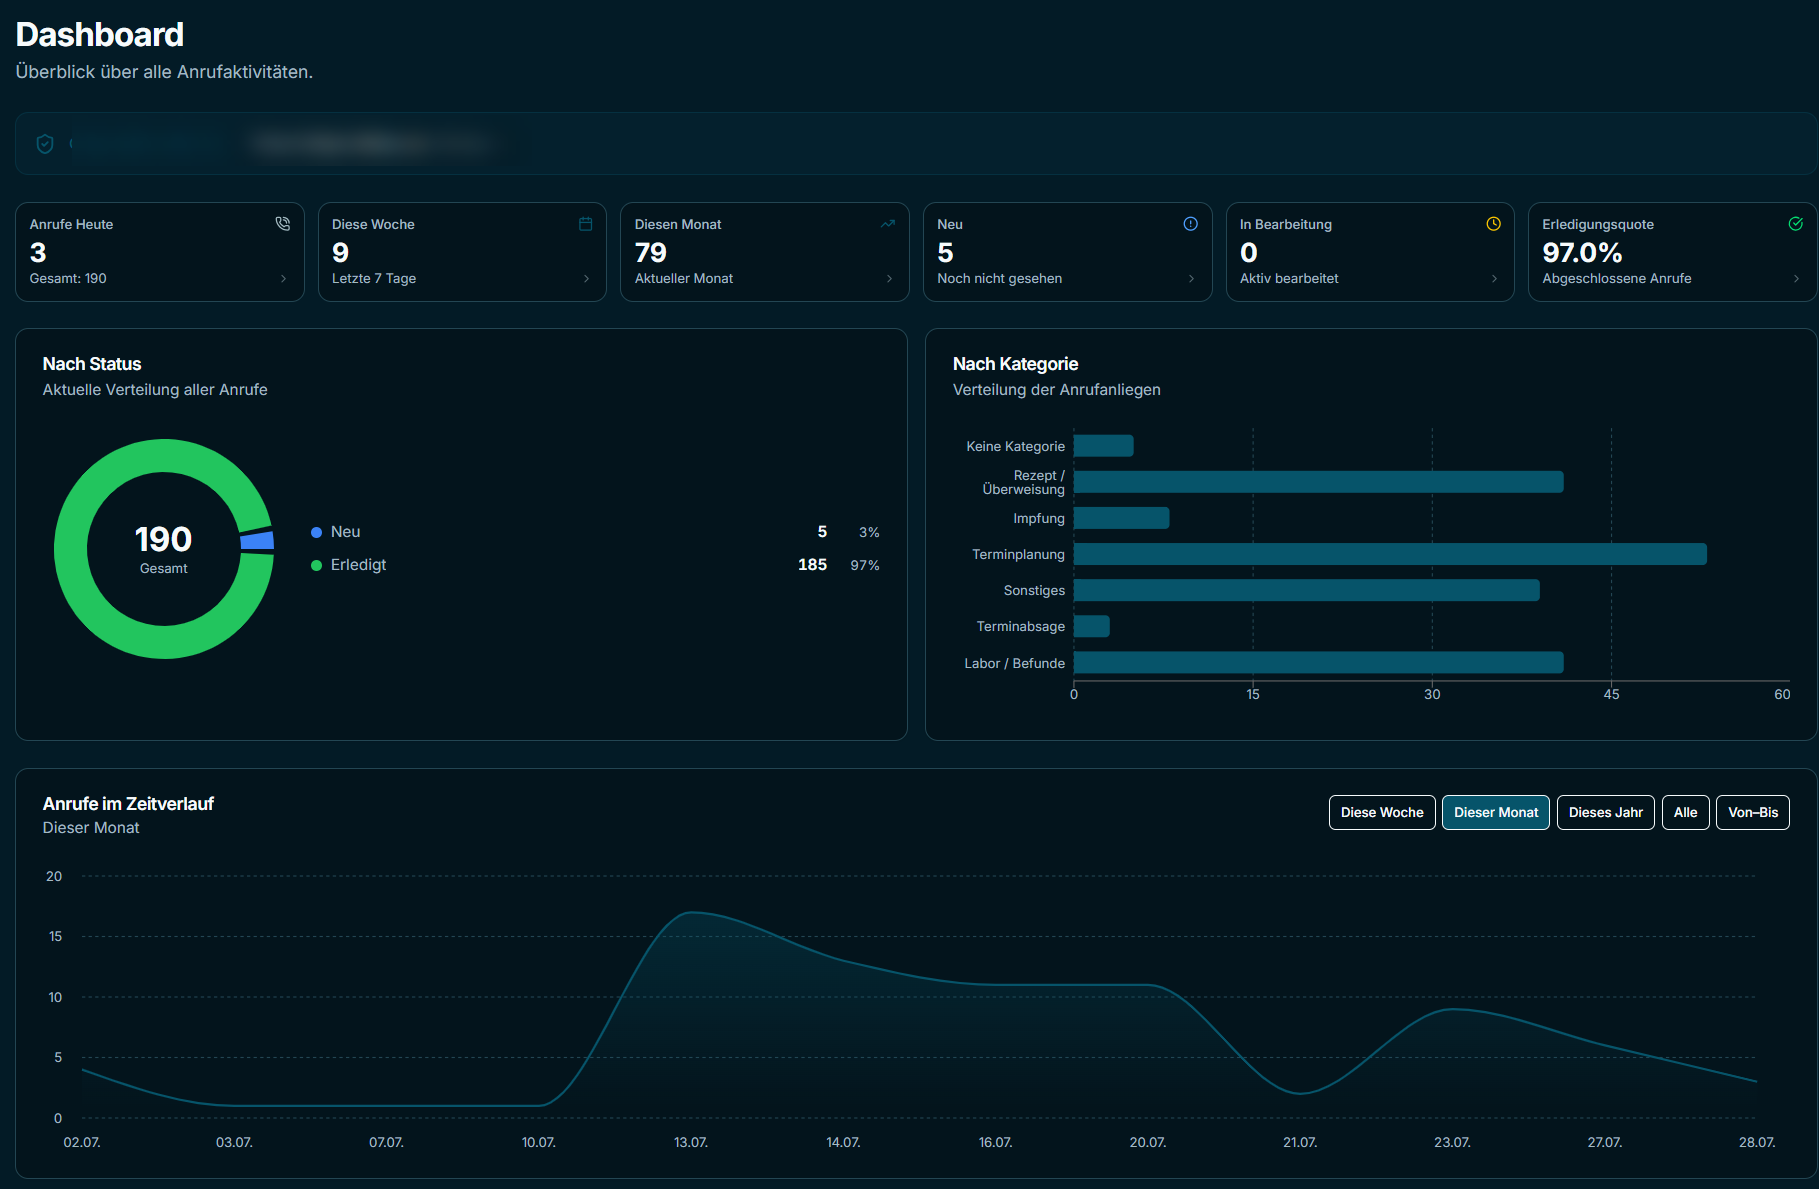Open Diese Woche details via chevron

point(587,279)
